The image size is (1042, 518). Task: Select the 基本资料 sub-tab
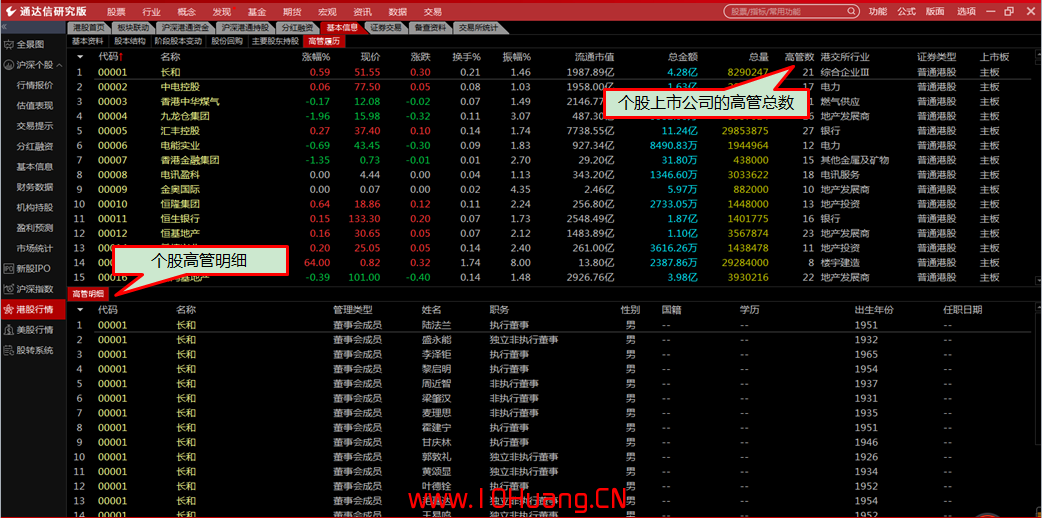[87, 41]
